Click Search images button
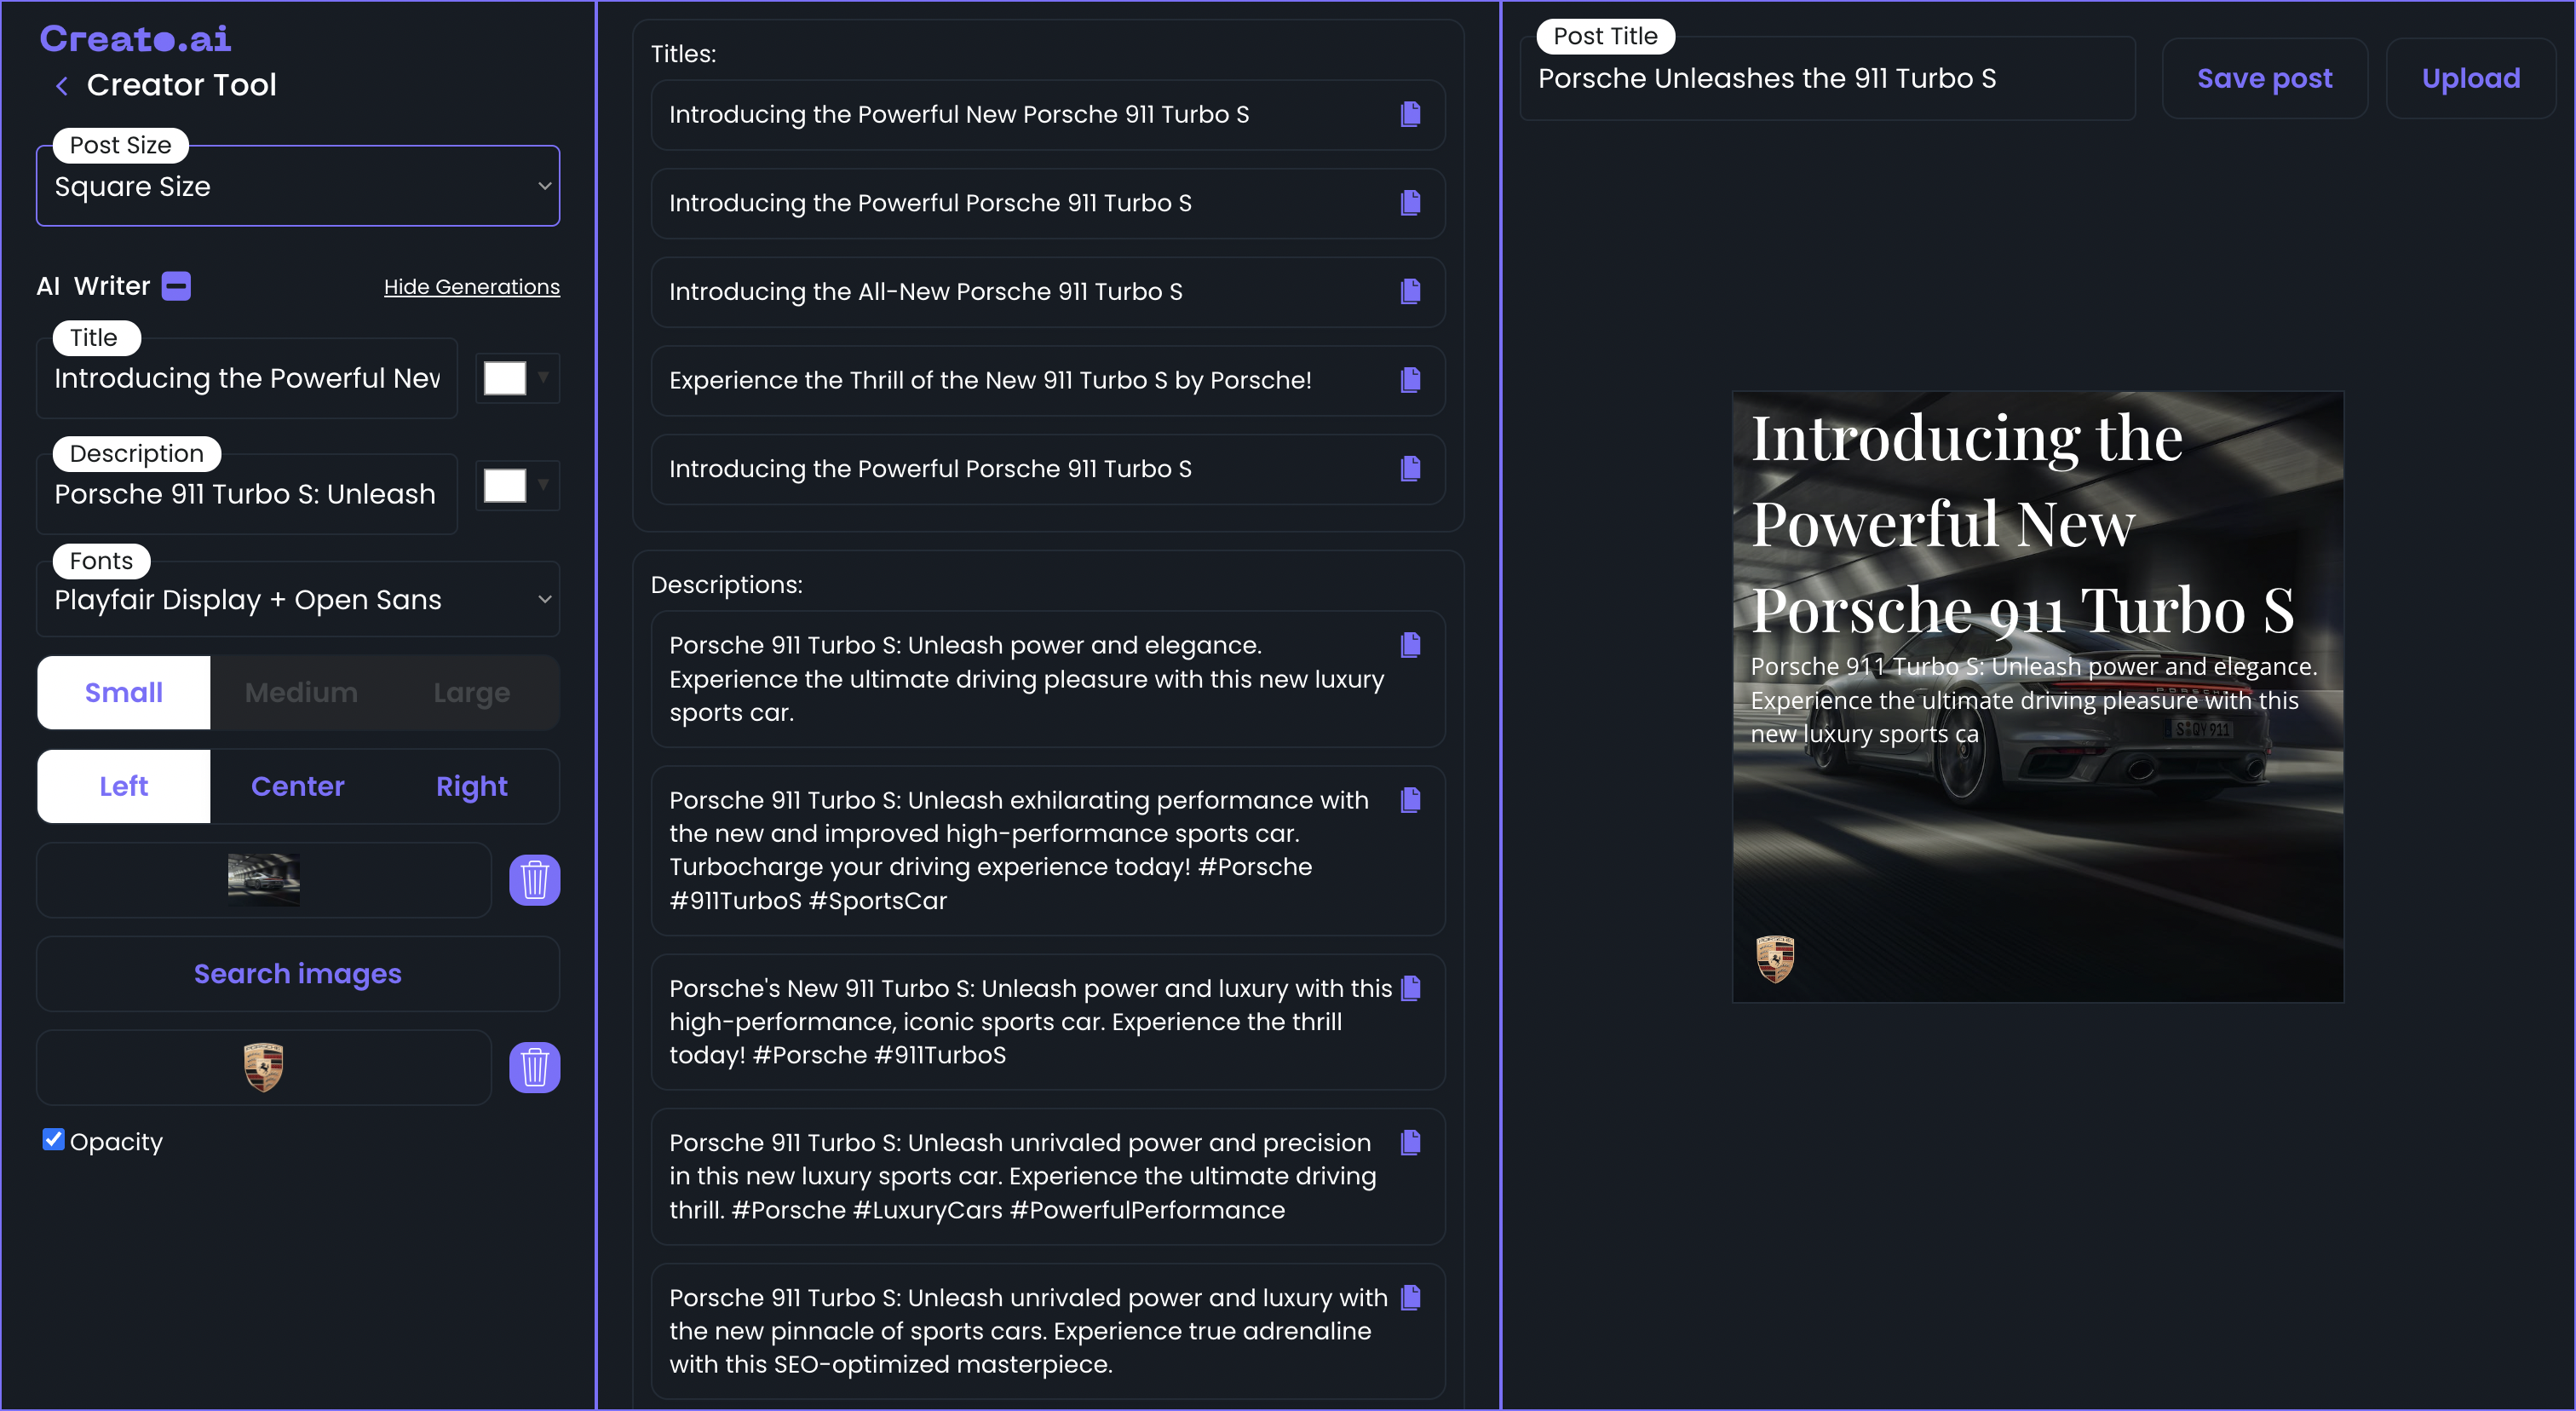Screen dimensions: 2576x1411 tap(298, 974)
